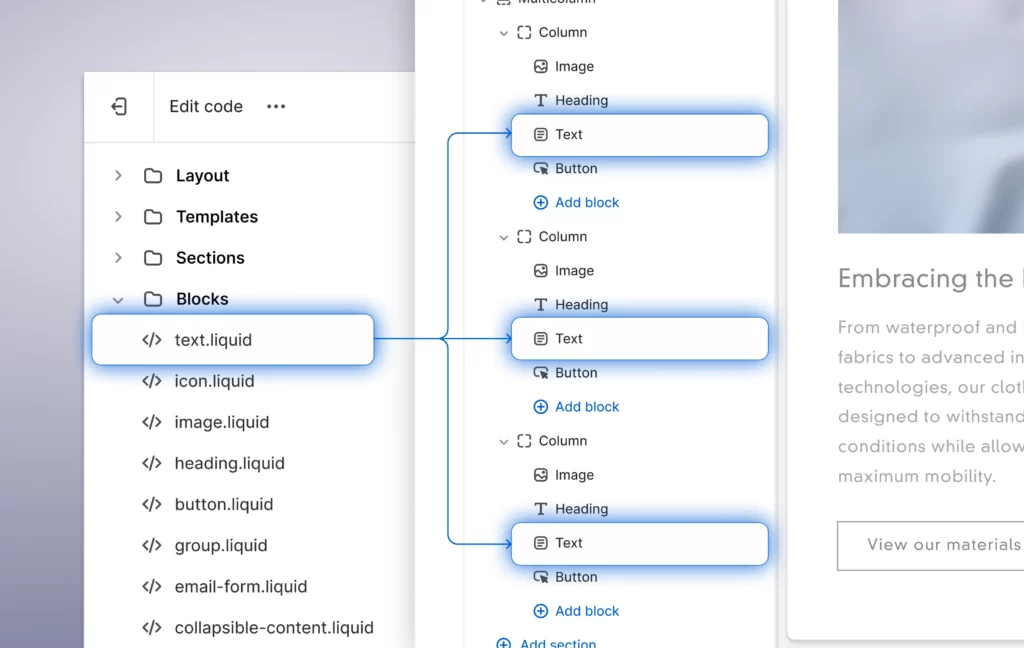Open collapsible-content.liquid file
1024x648 pixels.
(273, 628)
